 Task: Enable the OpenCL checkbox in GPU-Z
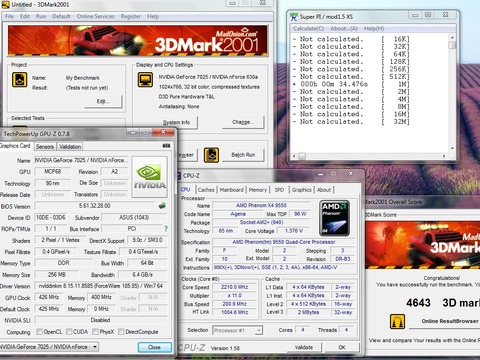pyautogui.click(x=39, y=331)
